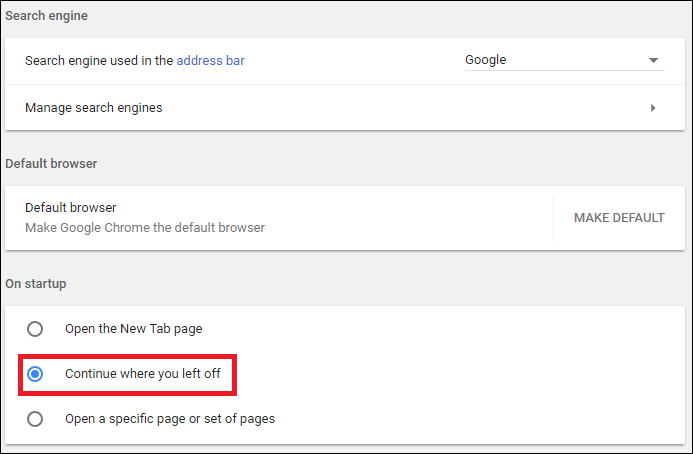Viewport: 693px width, 454px height.
Task: Click the 'On startup' section heading
Action: coord(36,284)
